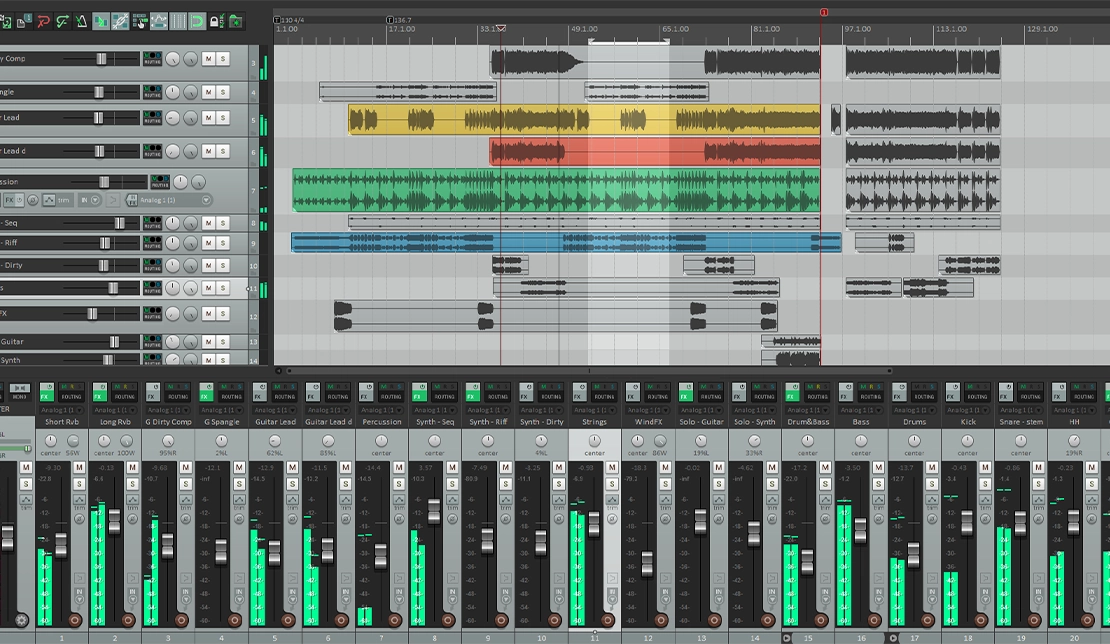Click the WindFX channel name label
The height and width of the screenshot is (644, 1110).
click(x=648, y=422)
